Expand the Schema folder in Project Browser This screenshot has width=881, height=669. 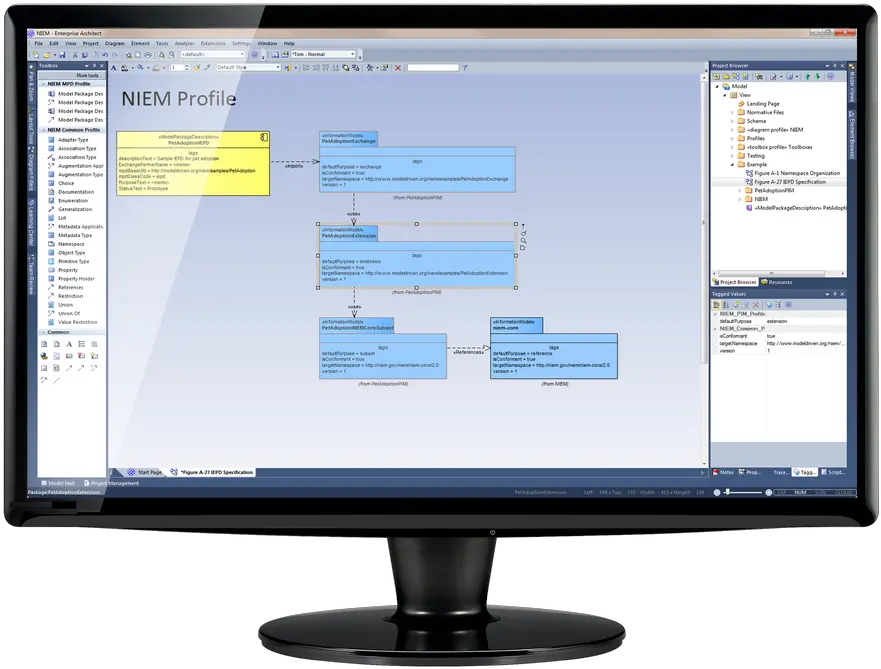(732, 121)
